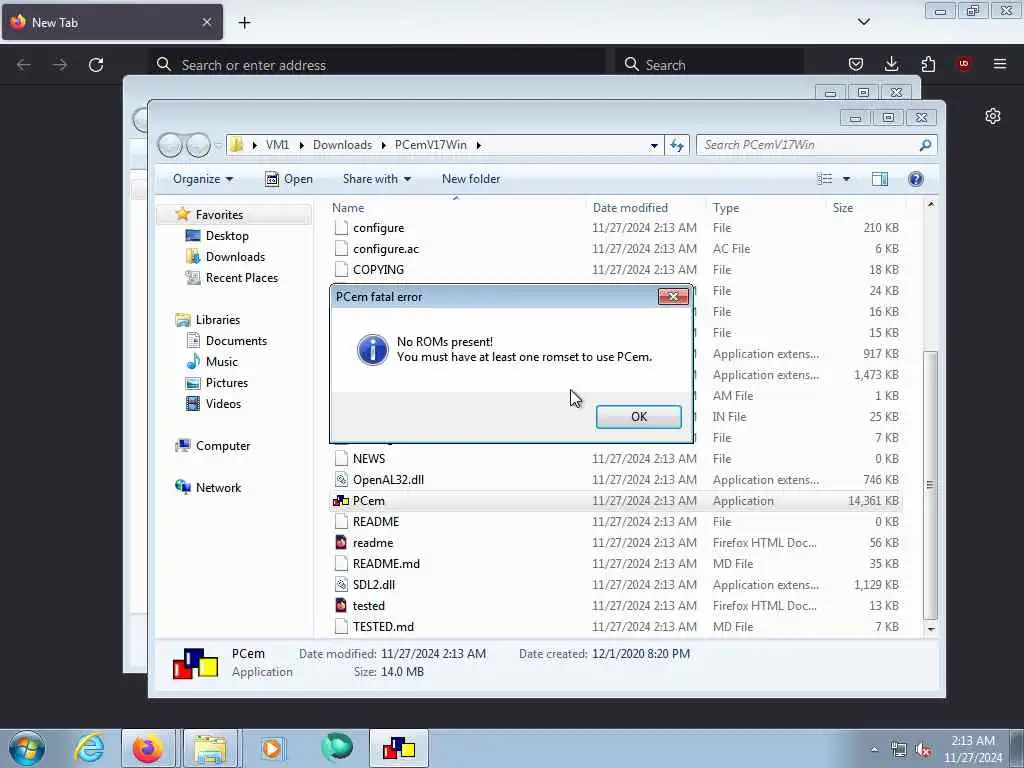Refresh the Explorer address bar

677,145
